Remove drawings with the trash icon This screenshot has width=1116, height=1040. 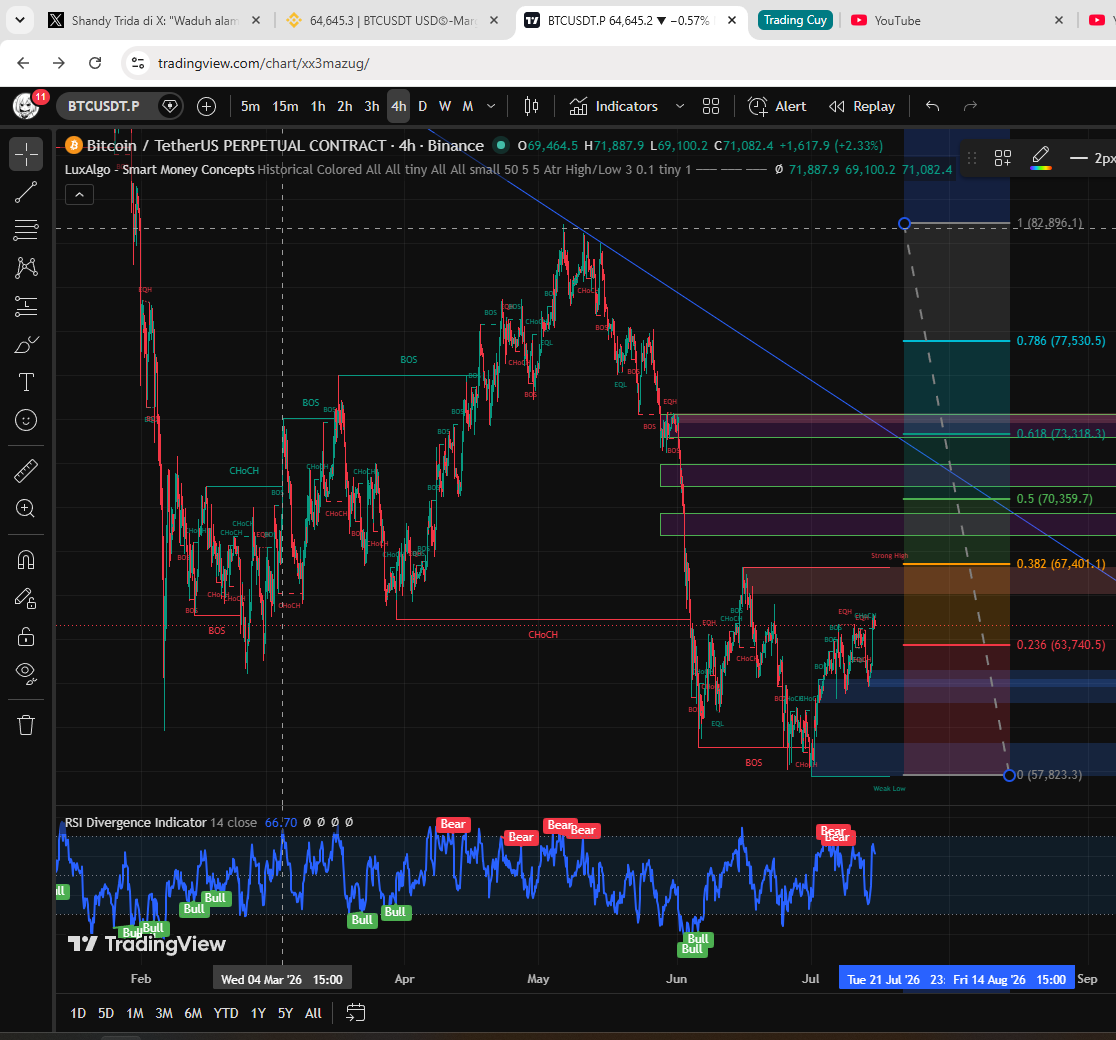tap(26, 725)
